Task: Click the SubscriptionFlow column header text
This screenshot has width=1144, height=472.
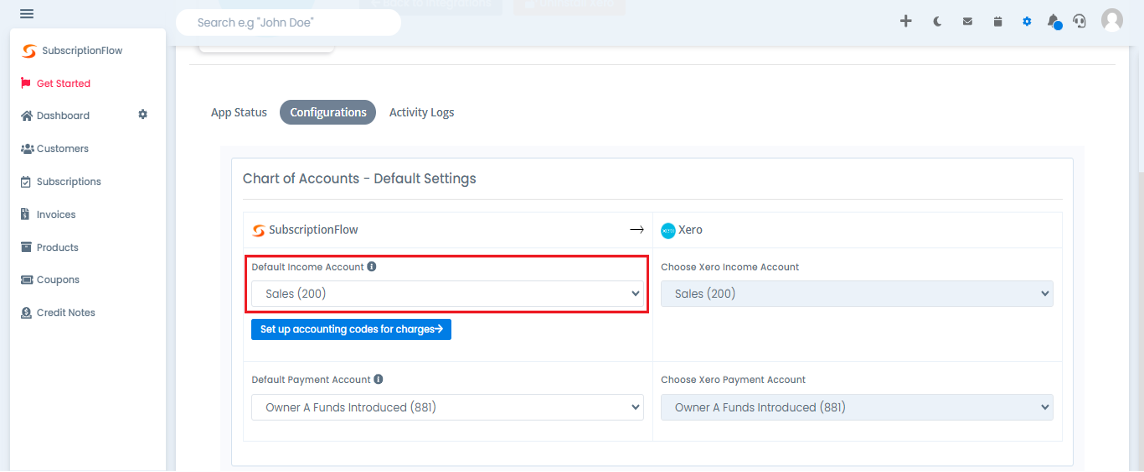Action: click(x=314, y=230)
